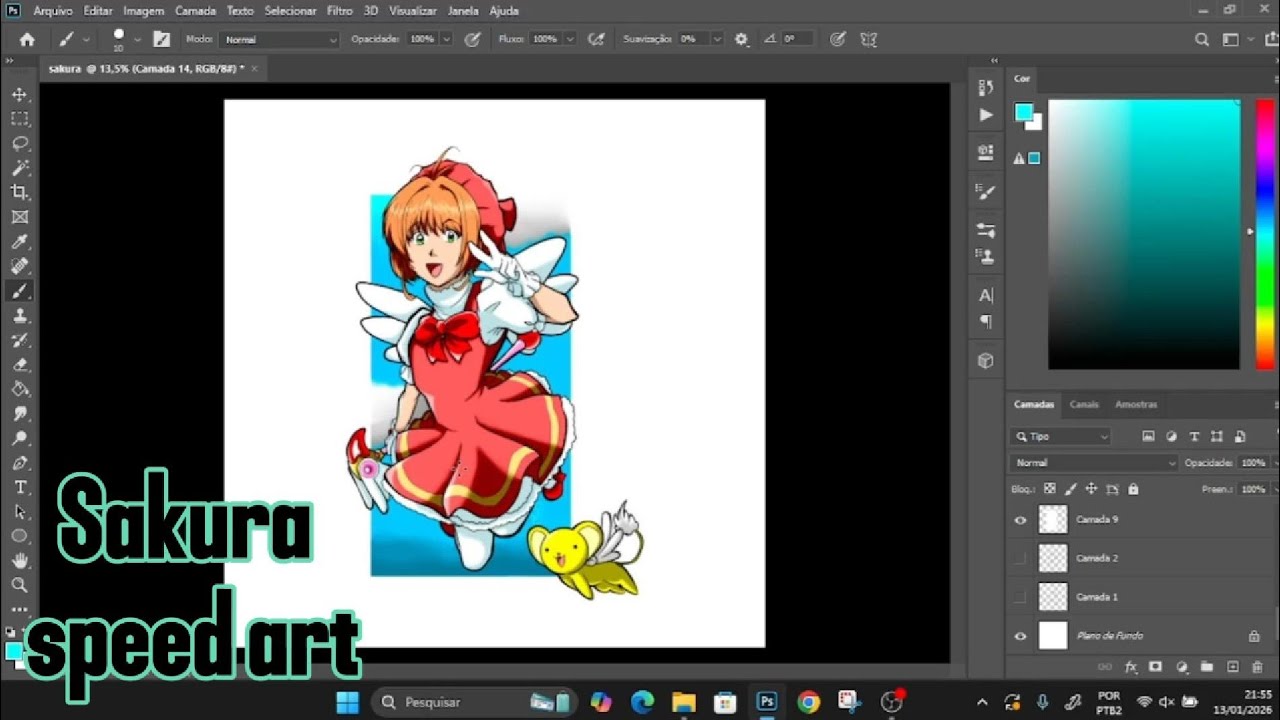Click the rainbow hue slider strip
Viewport: 1280px width, 720px height.
1265,234
